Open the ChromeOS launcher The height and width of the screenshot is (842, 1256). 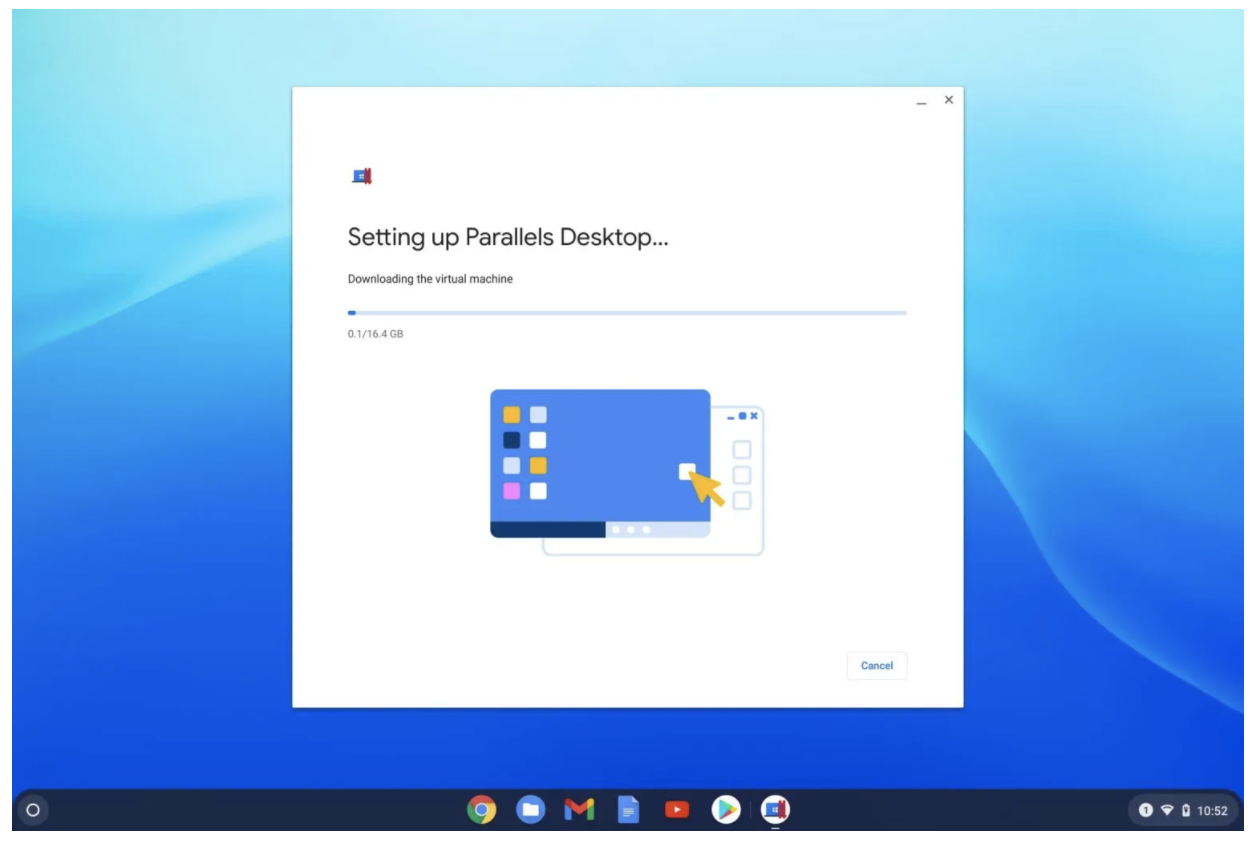coord(30,810)
